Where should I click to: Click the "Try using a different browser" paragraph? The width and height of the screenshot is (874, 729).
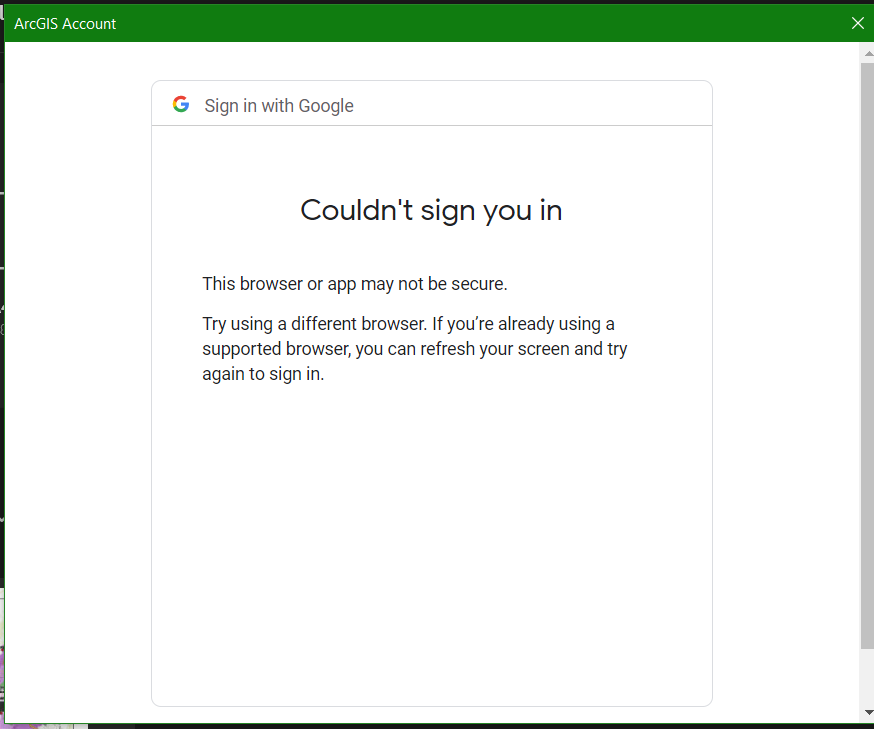point(415,348)
